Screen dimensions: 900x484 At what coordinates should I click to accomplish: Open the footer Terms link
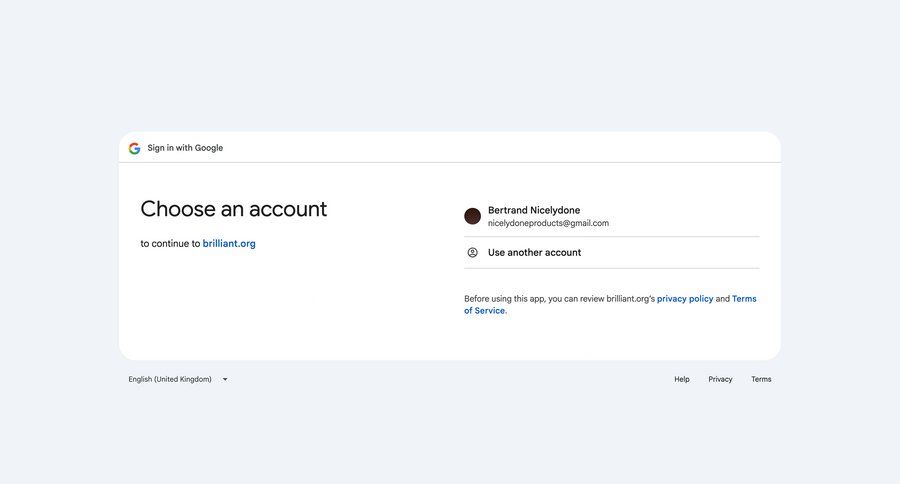click(x=761, y=380)
